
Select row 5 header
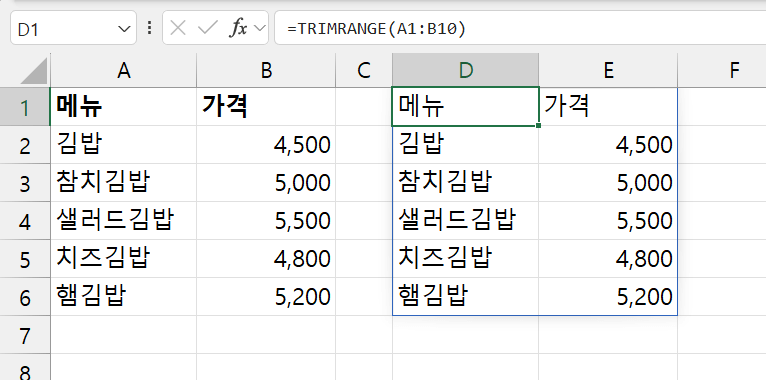point(25,259)
